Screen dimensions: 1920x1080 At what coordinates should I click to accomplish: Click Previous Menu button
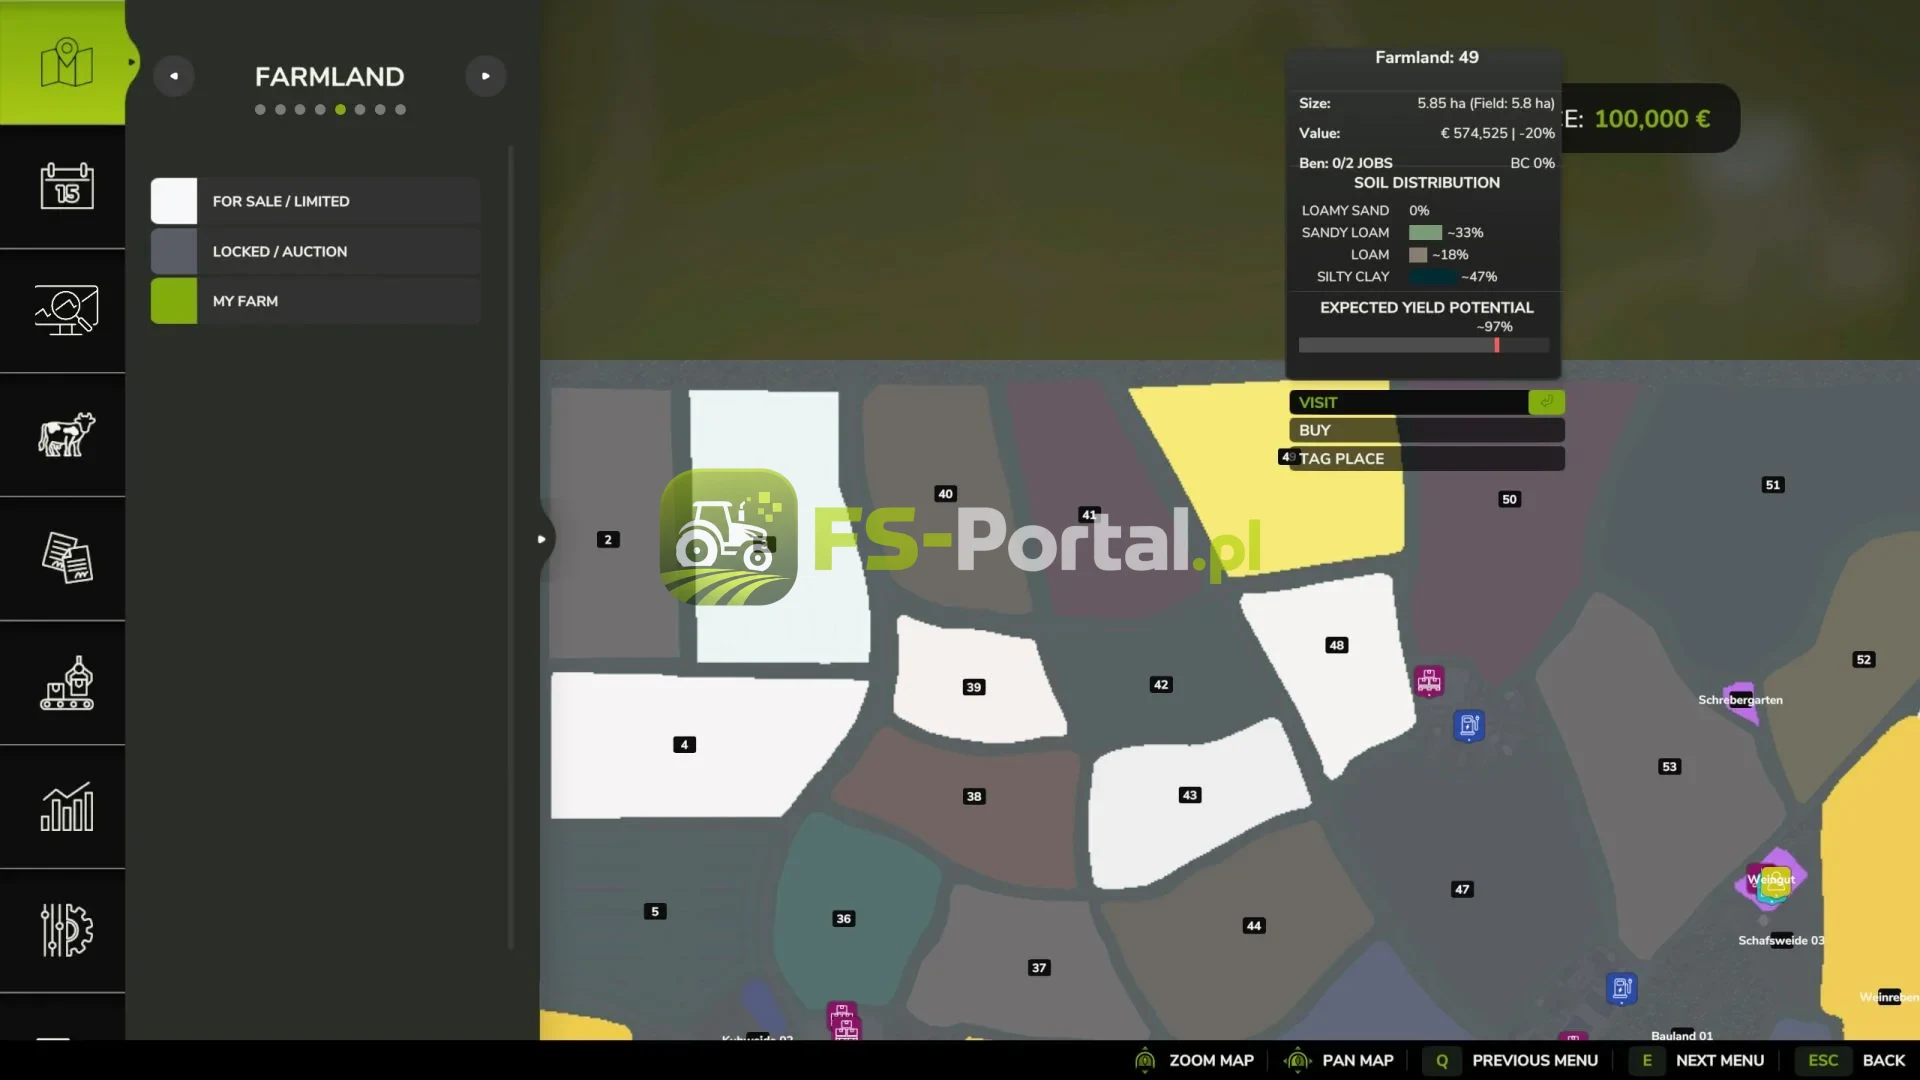point(1511,1060)
